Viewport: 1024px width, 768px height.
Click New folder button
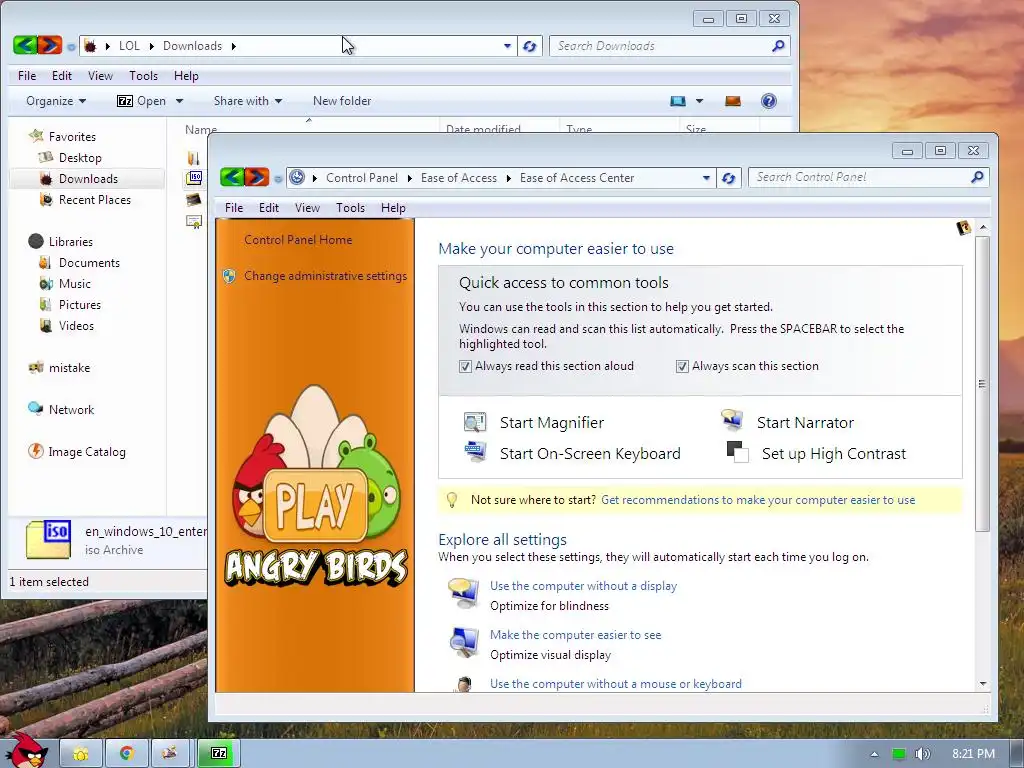(x=342, y=101)
